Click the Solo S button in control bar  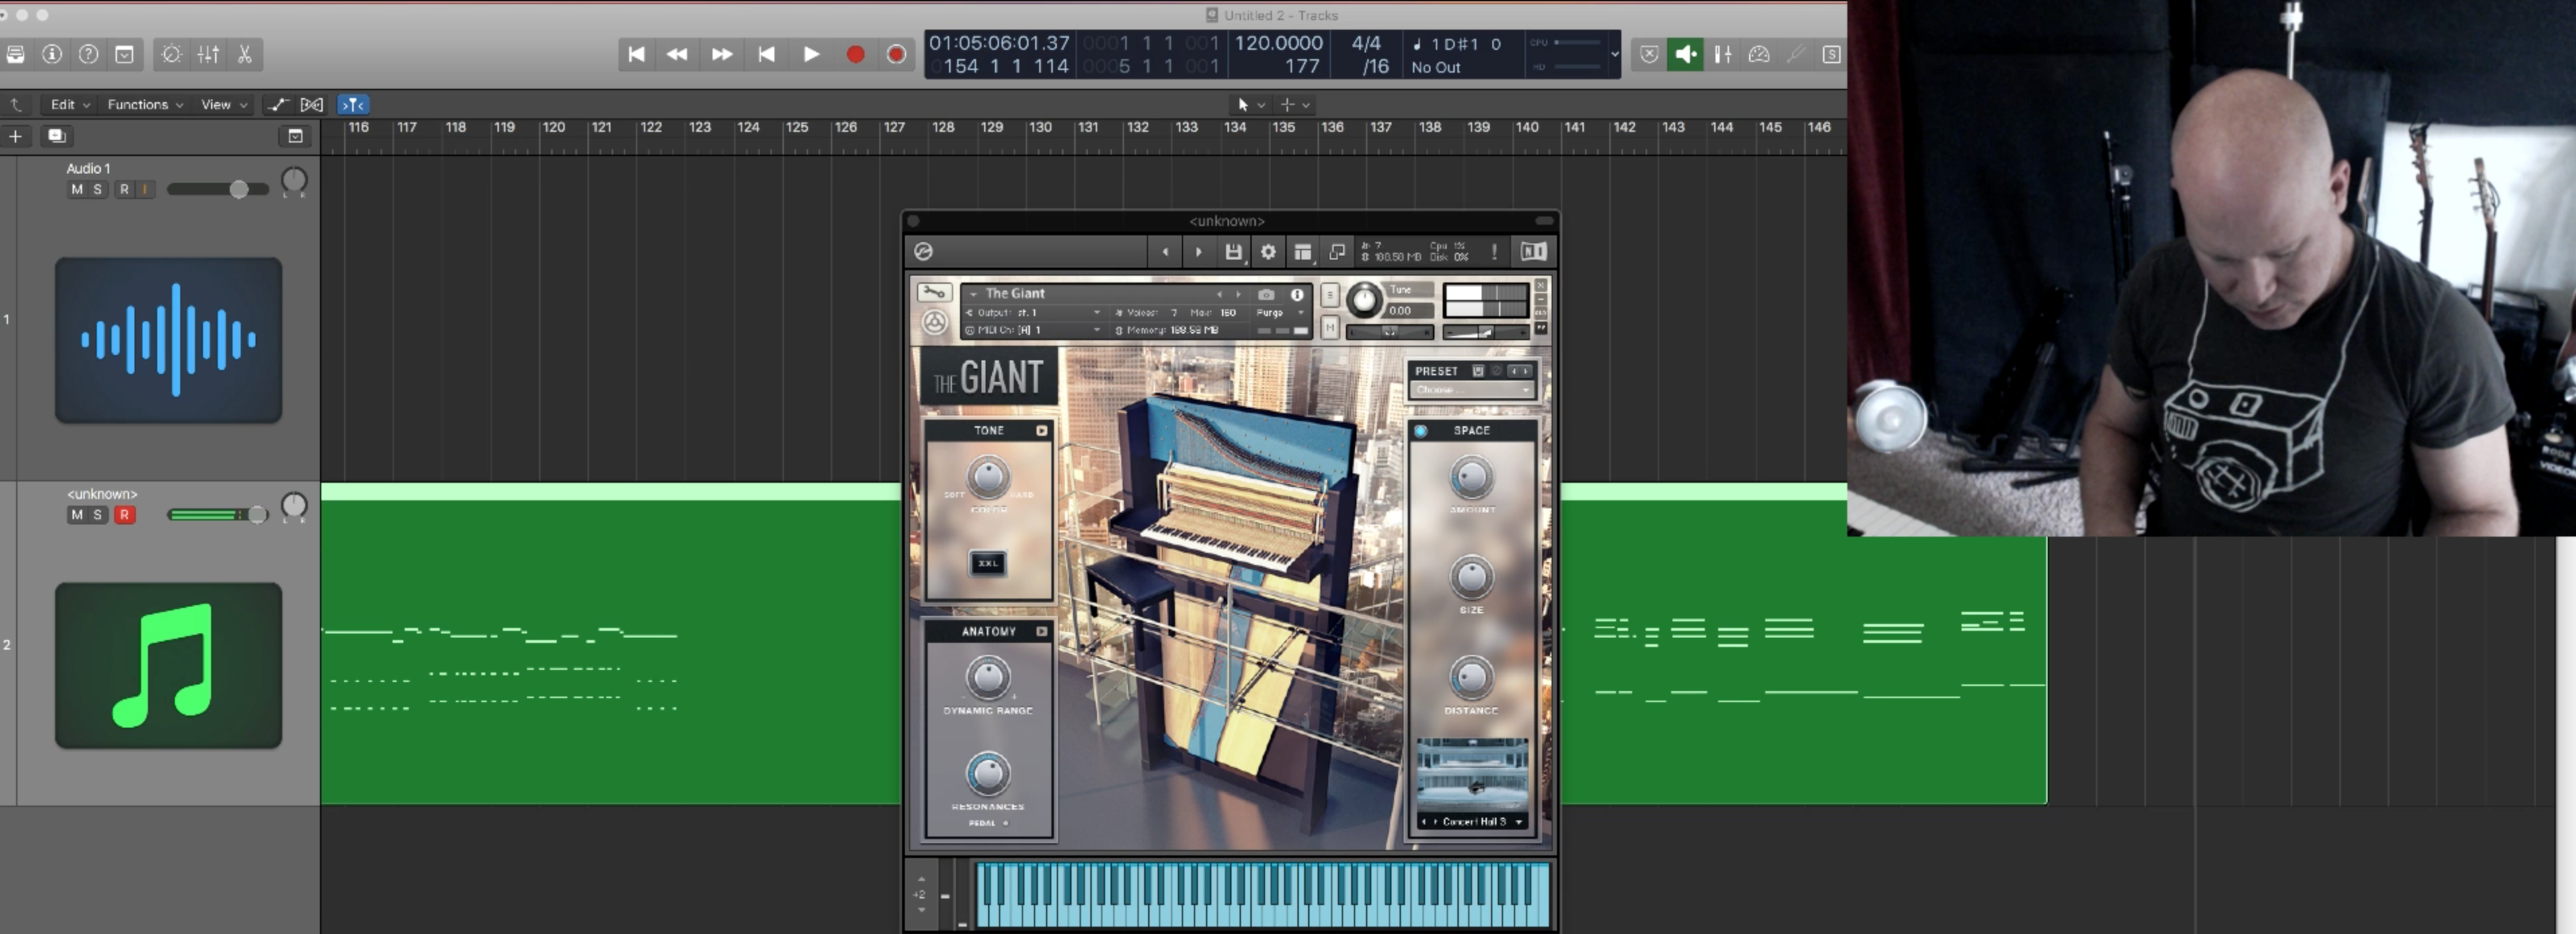1831,54
